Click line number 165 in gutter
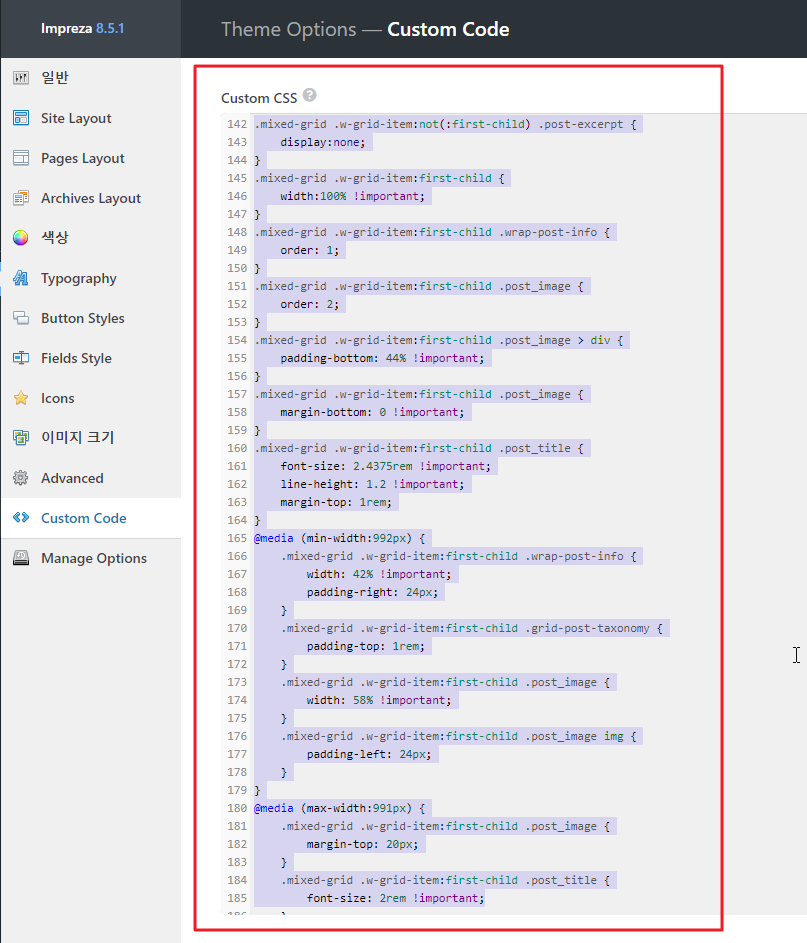This screenshot has height=943, width=807. [x=237, y=538]
